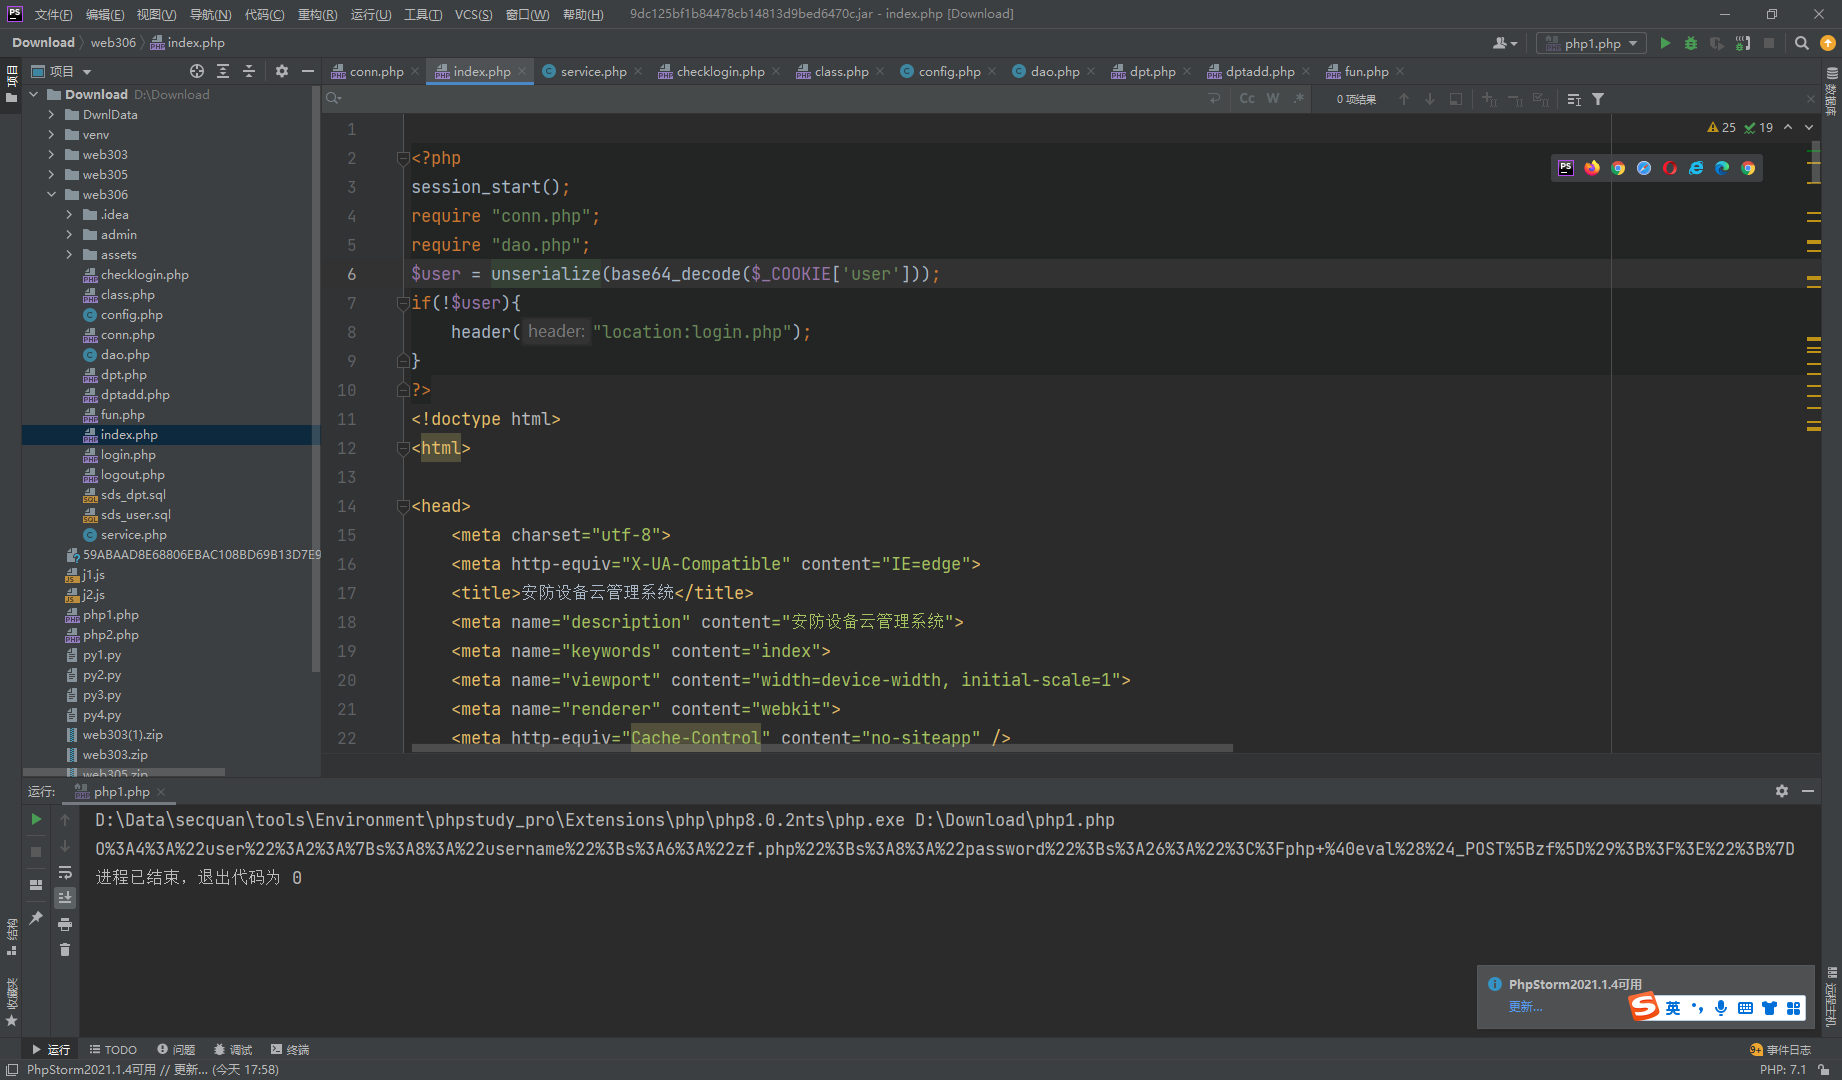Rerun php1.php in Run panel
This screenshot has width=1842, height=1080.
(x=36, y=819)
